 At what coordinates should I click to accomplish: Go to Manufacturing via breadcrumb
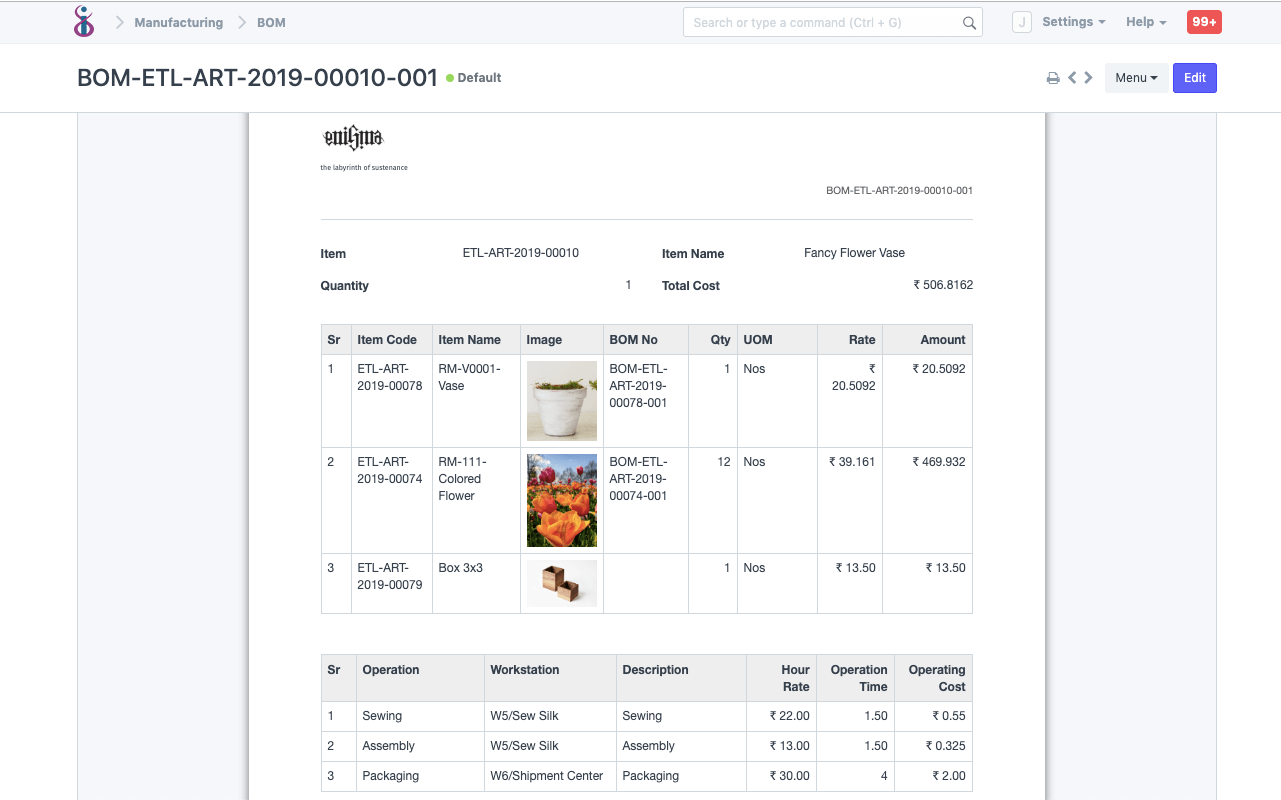(x=178, y=22)
